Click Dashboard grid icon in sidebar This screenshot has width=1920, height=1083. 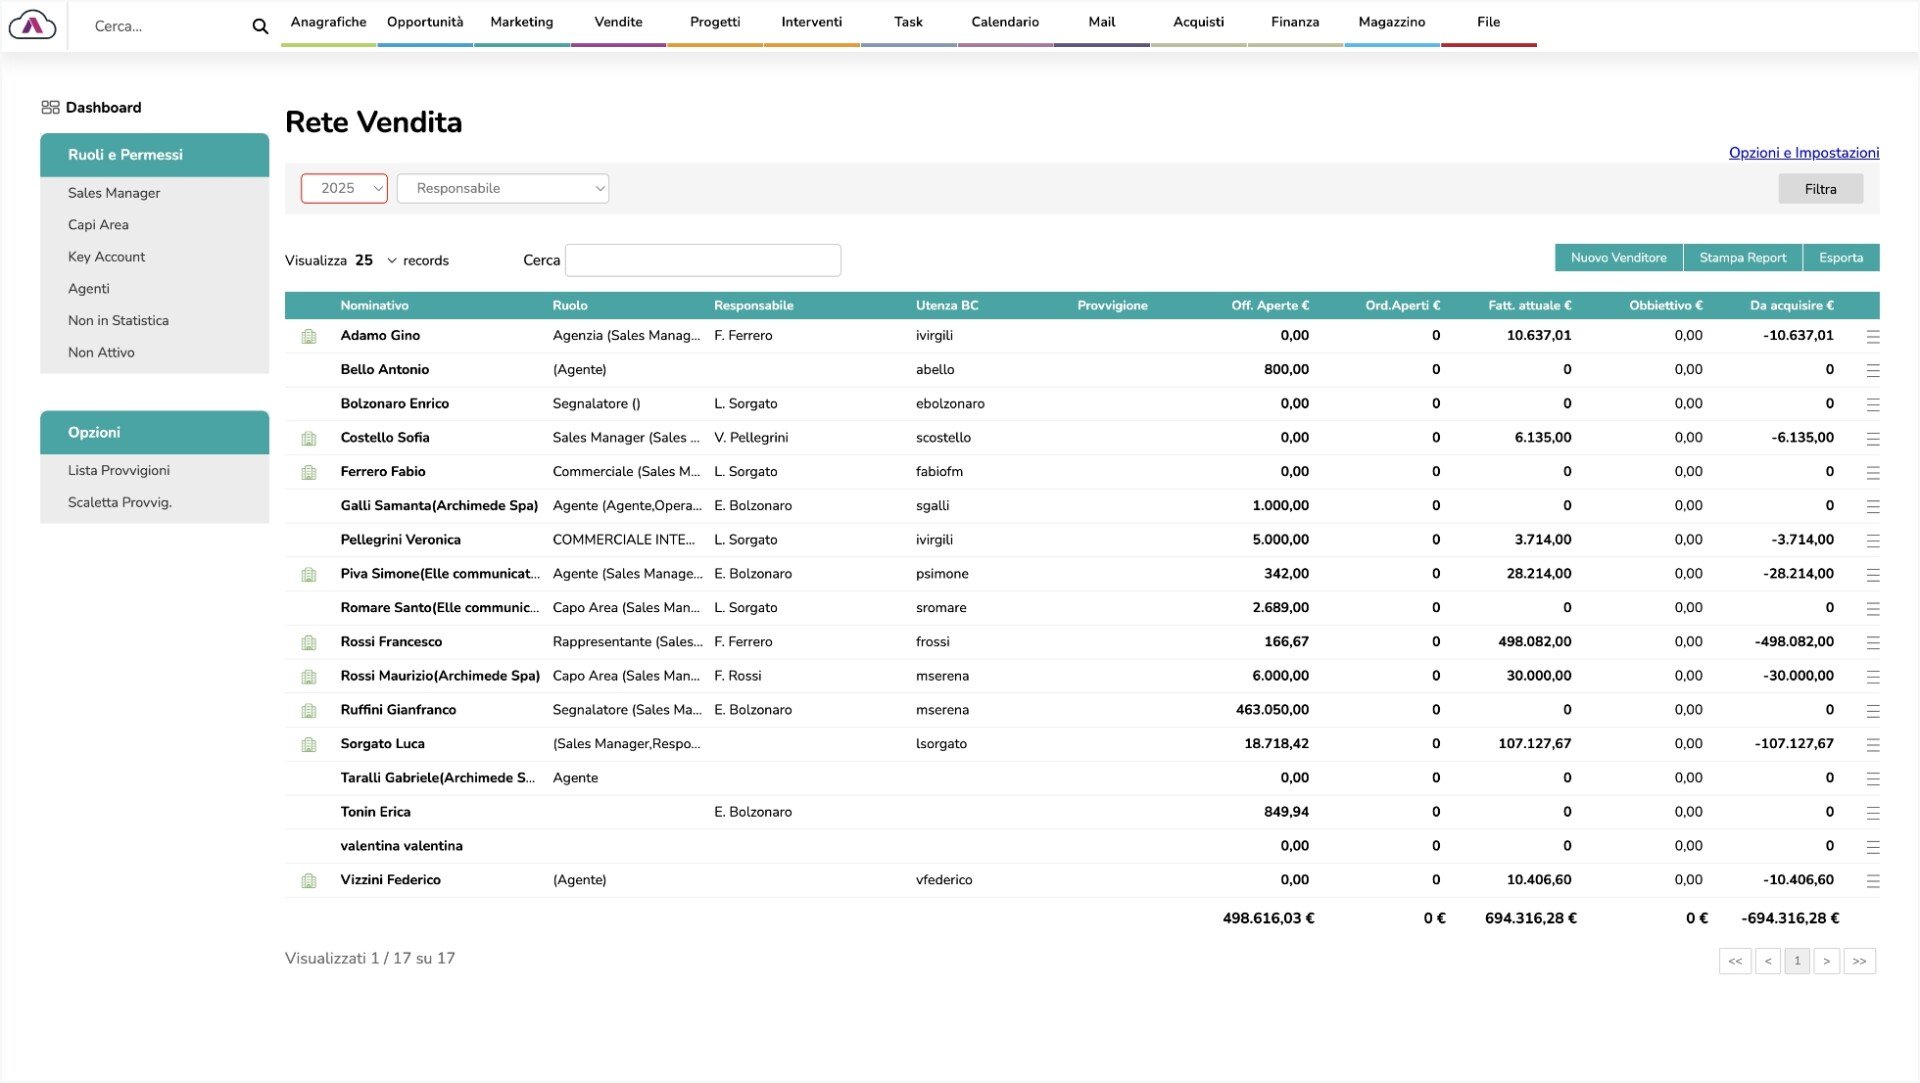tap(50, 108)
